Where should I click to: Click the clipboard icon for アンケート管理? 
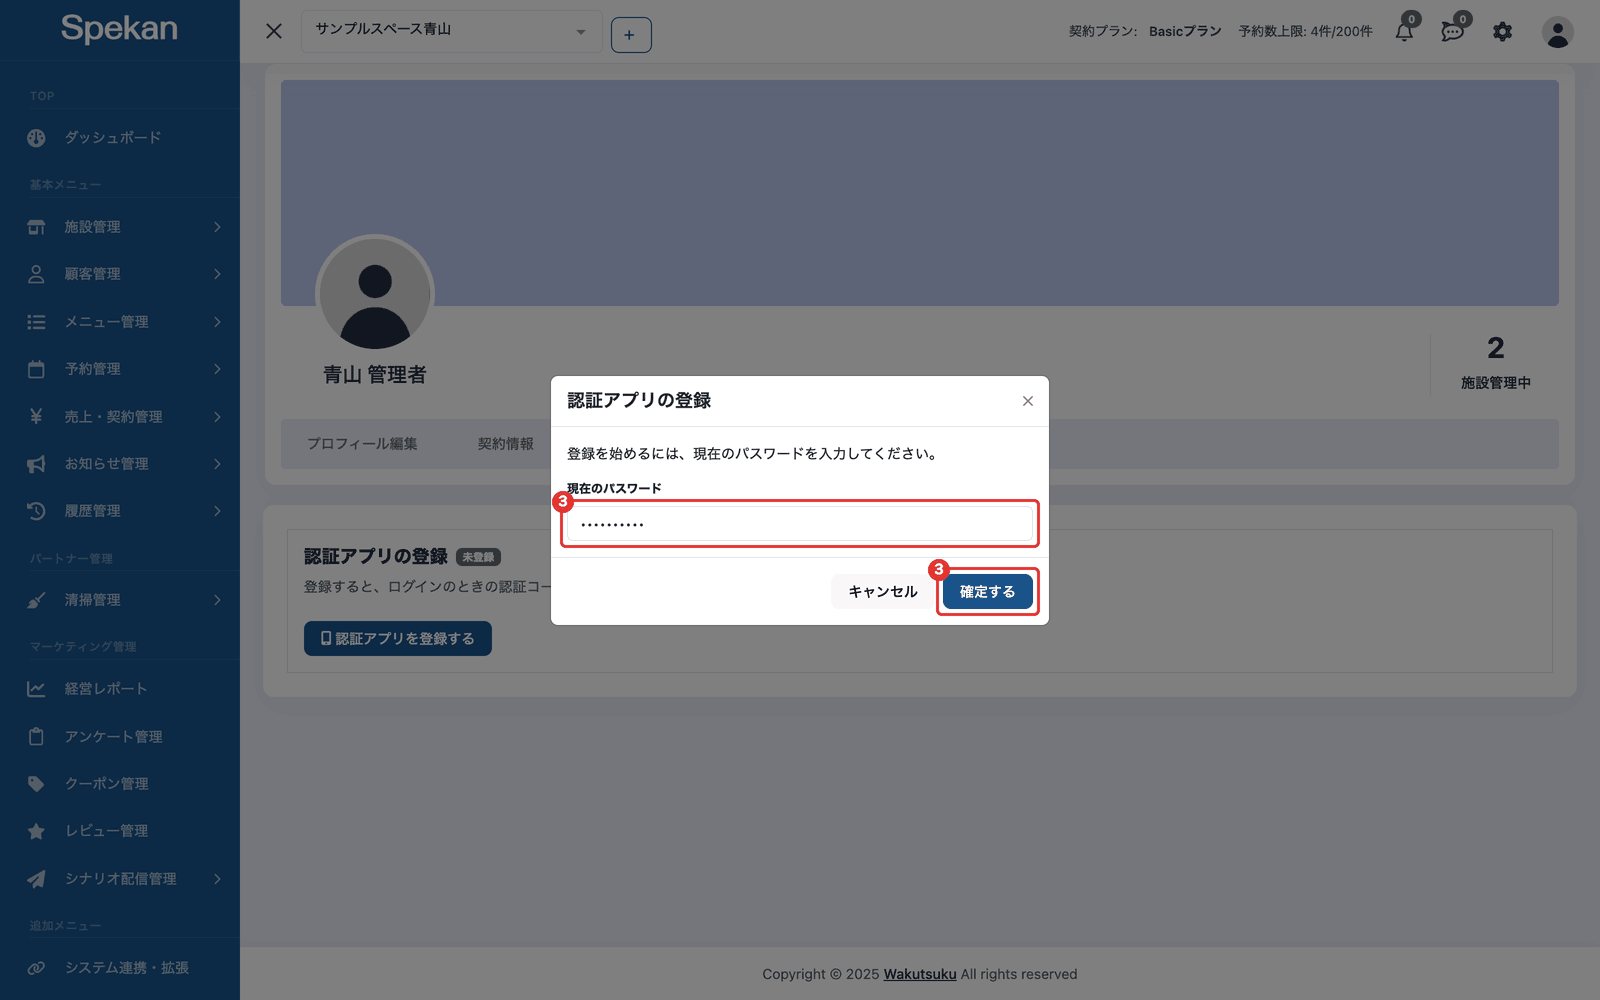coord(36,737)
